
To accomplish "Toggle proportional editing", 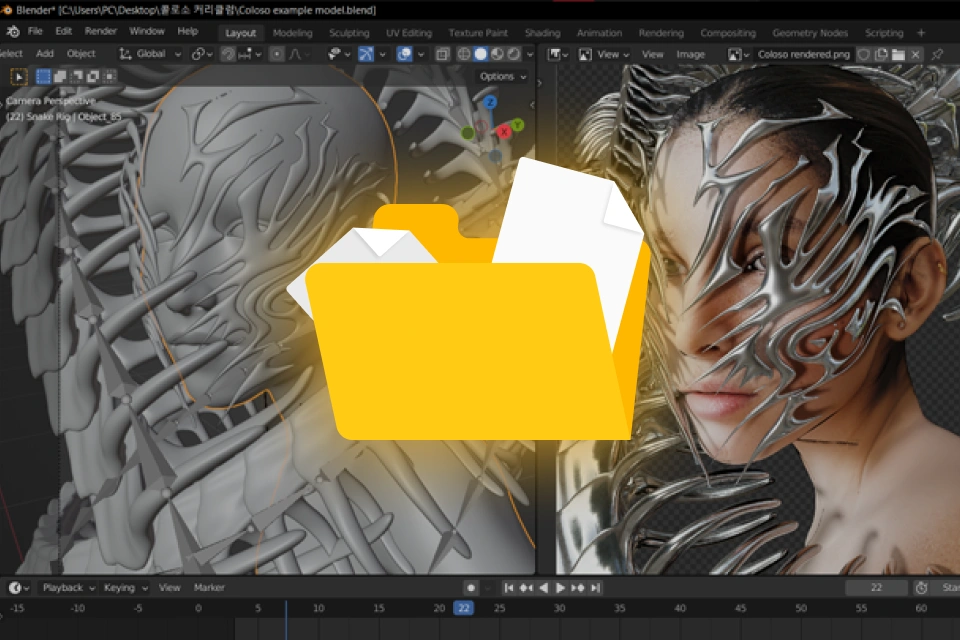I will [x=277, y=54].
